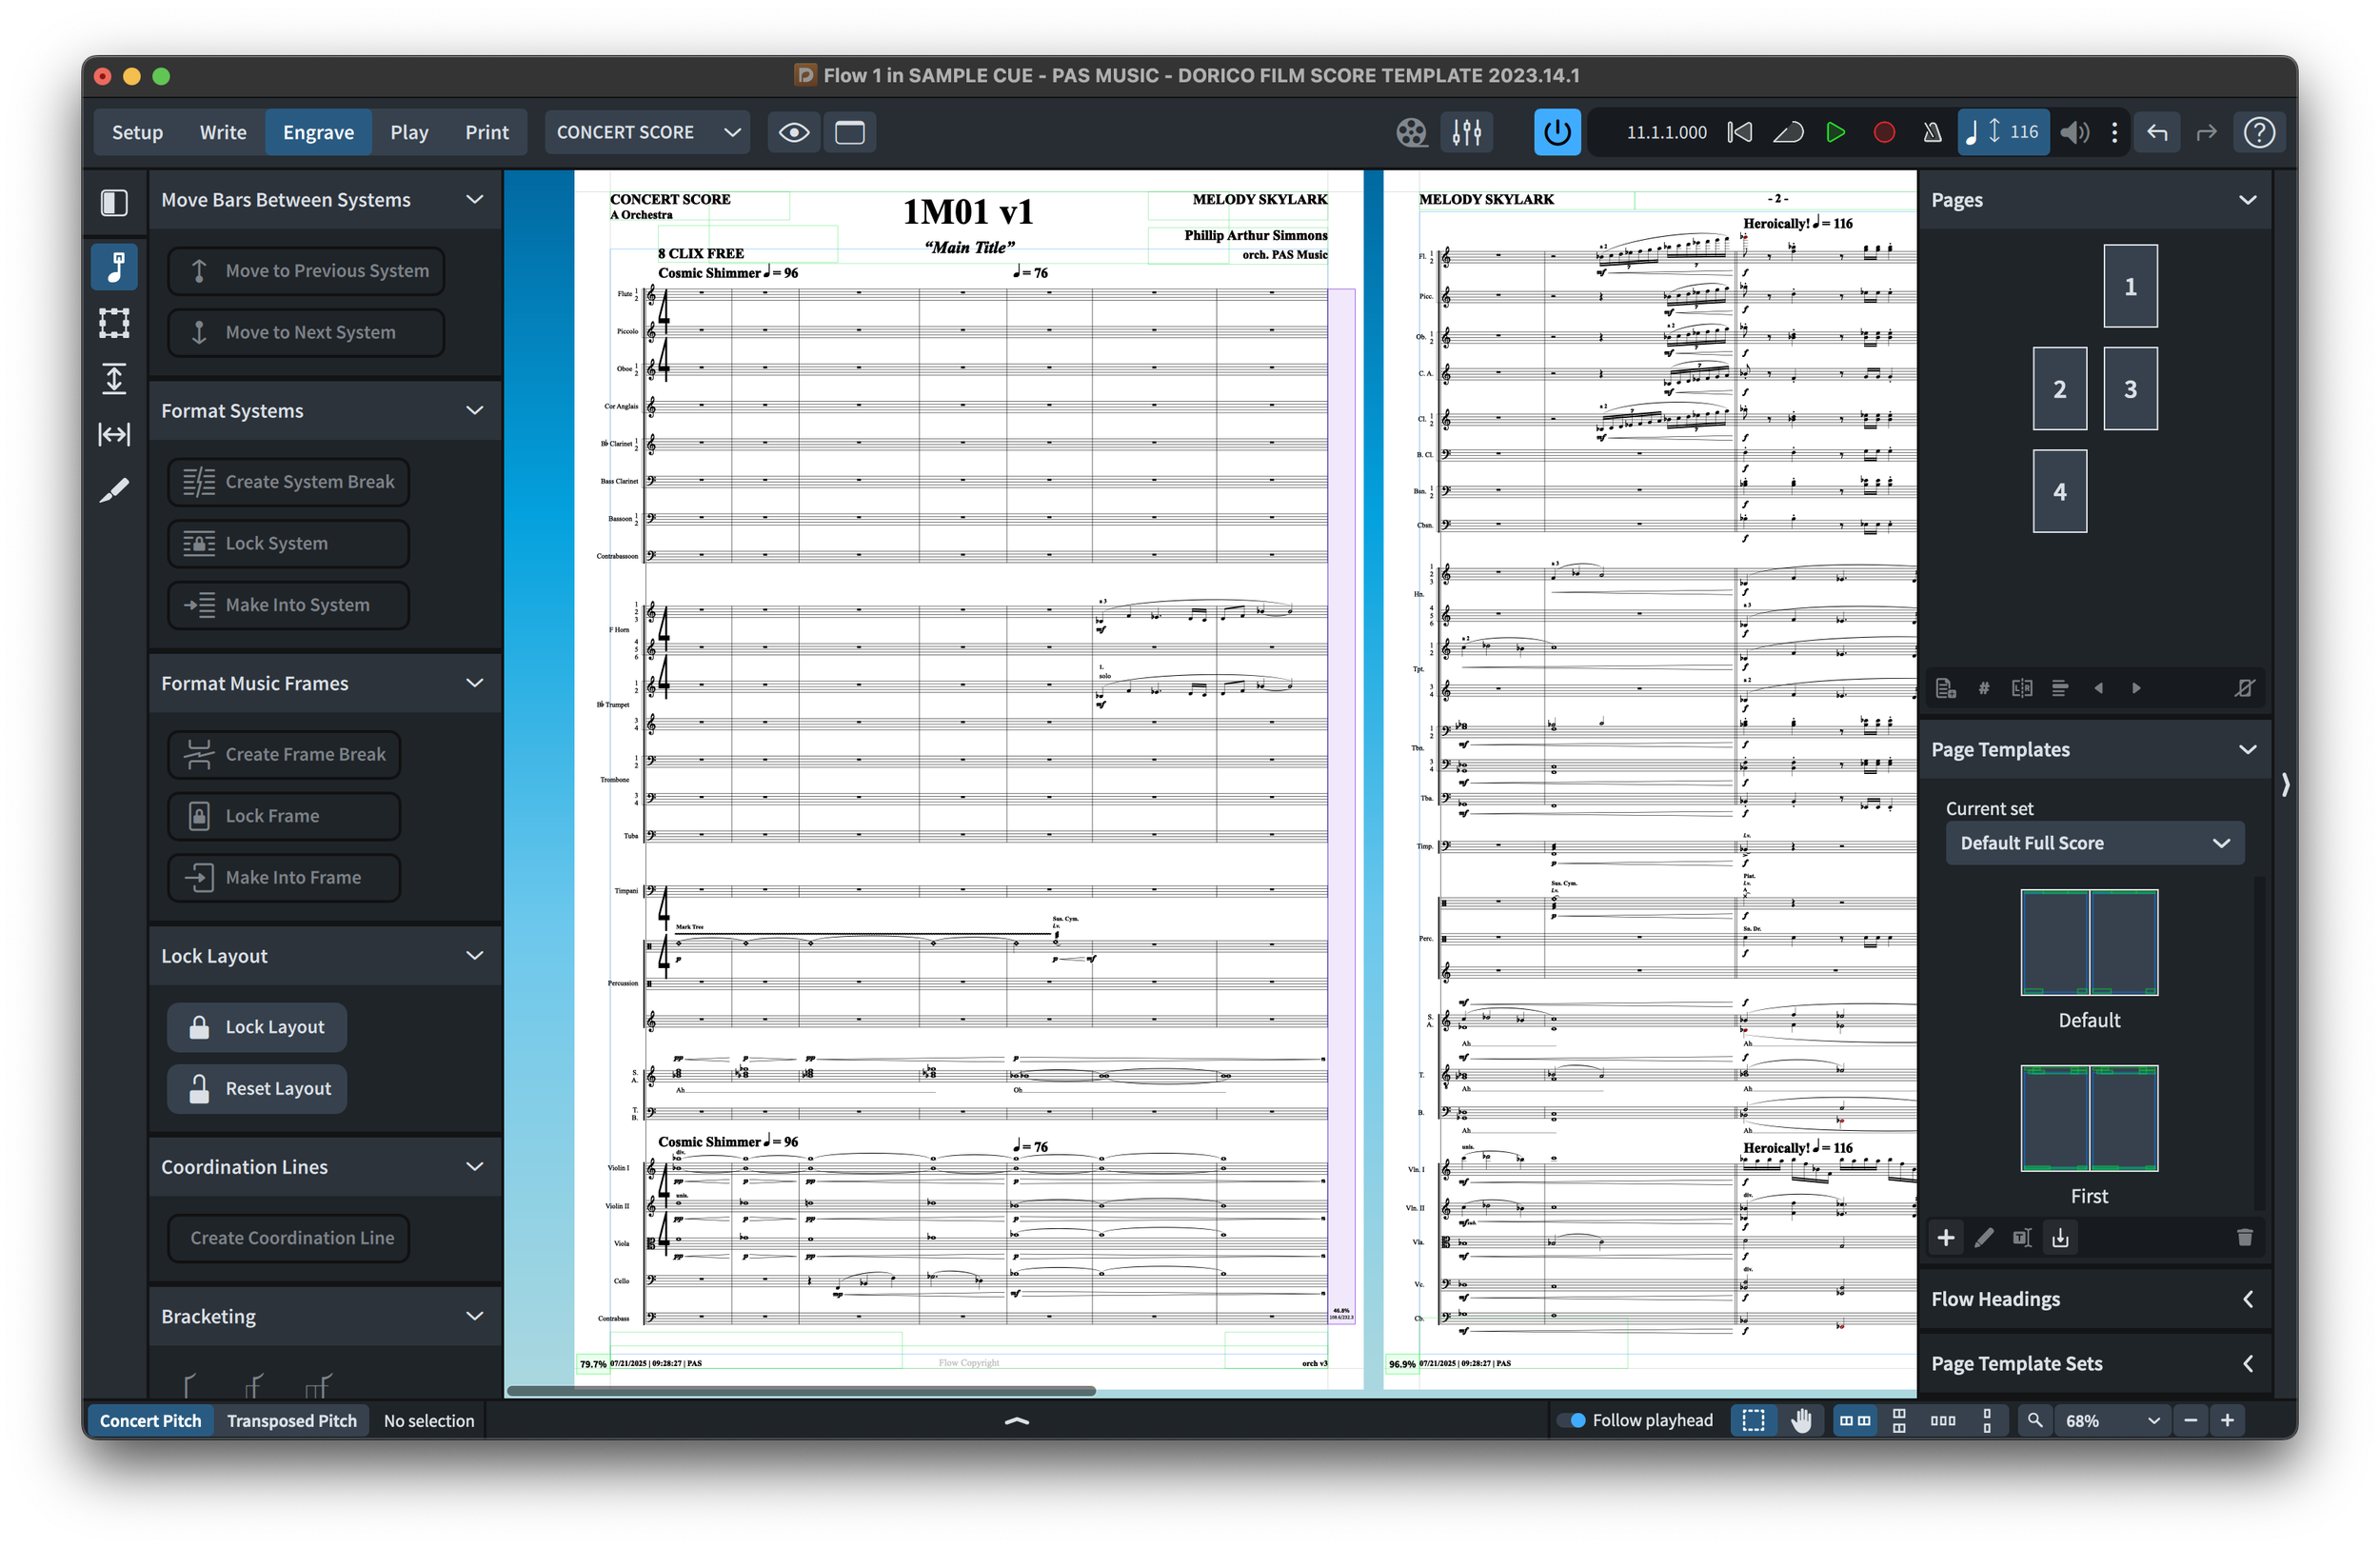Click zoom magnifier icon
This screenshot has height=1548, width=2380.
(2034, 1421)
